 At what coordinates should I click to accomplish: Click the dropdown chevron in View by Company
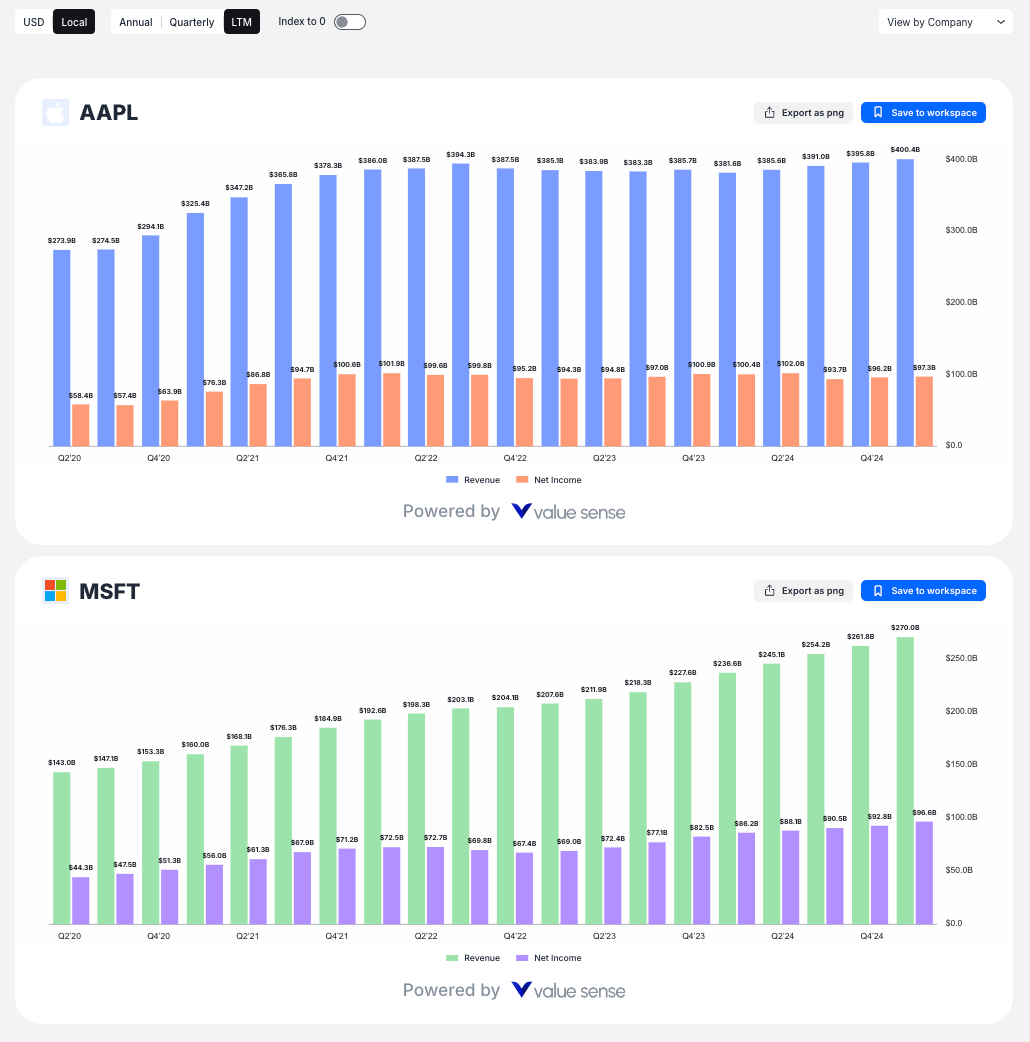point(1001,22)
